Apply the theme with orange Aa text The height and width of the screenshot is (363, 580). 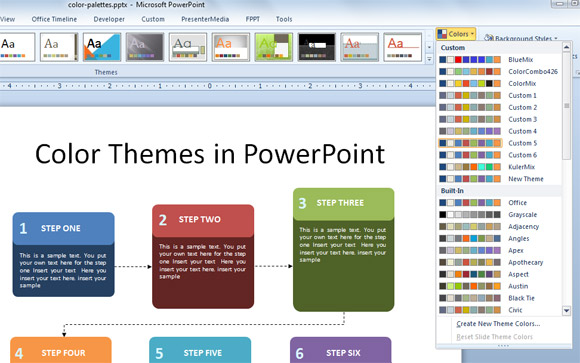(x=230, y=47)
